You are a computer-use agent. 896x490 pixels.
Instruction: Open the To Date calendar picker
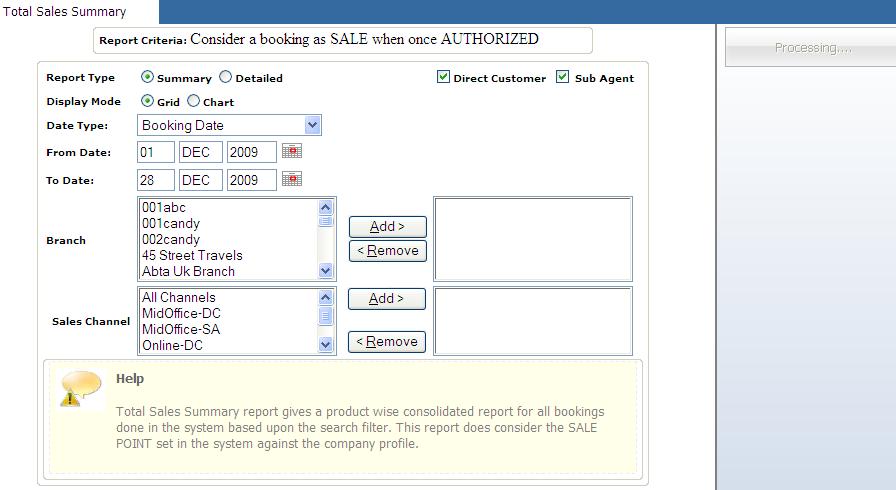pyautogui.click(x=292, y=180)
